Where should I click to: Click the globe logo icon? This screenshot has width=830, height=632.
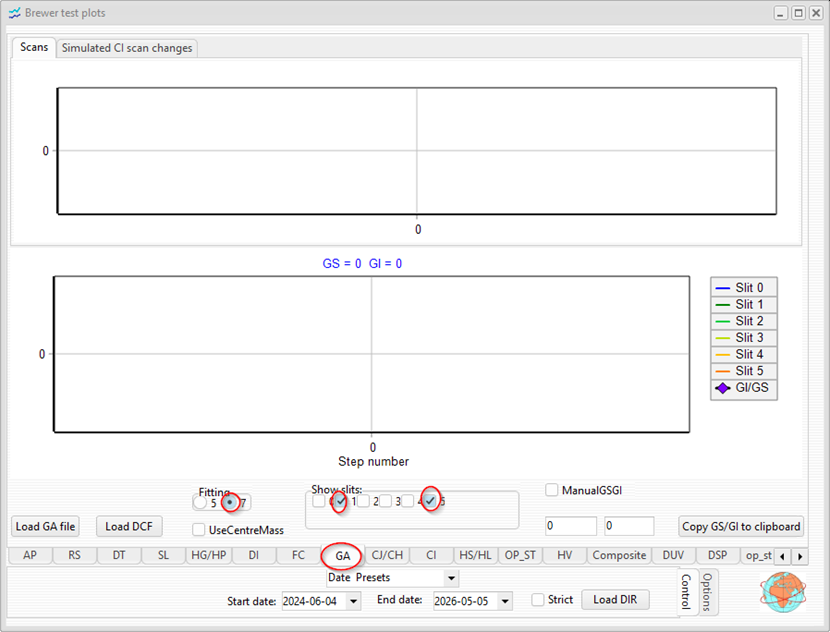click(783, 592)
